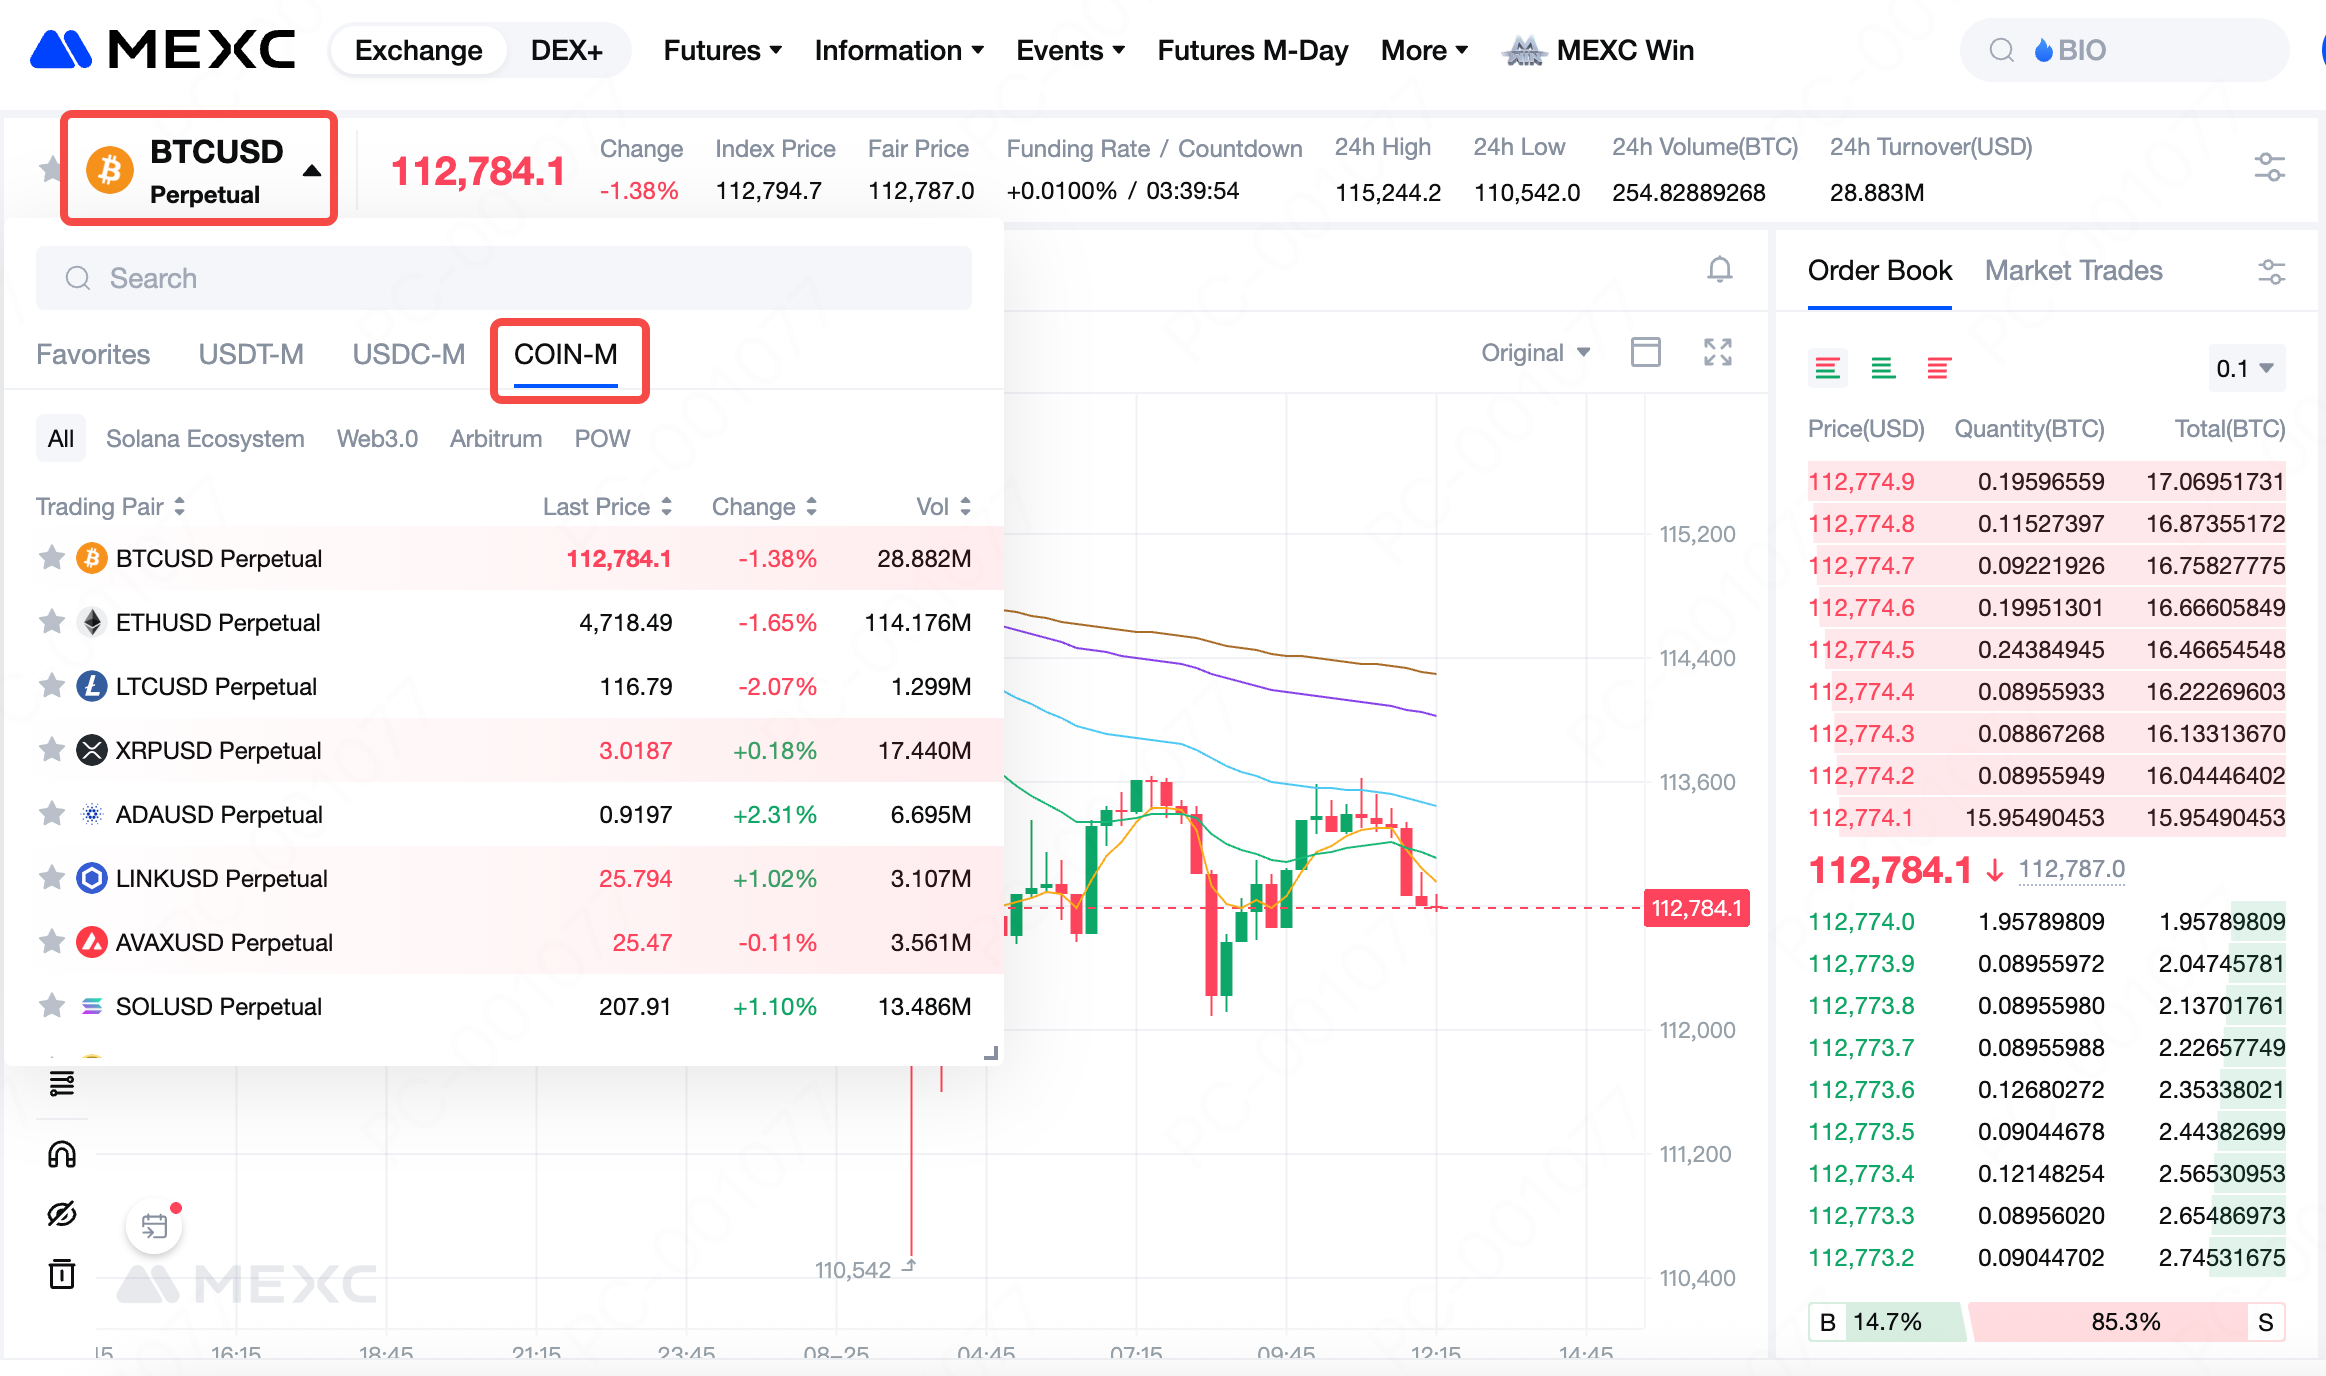Screen dimensions: 2326x1376
Task: Click the trading pair search field
Action: click(x=504, y=278)
